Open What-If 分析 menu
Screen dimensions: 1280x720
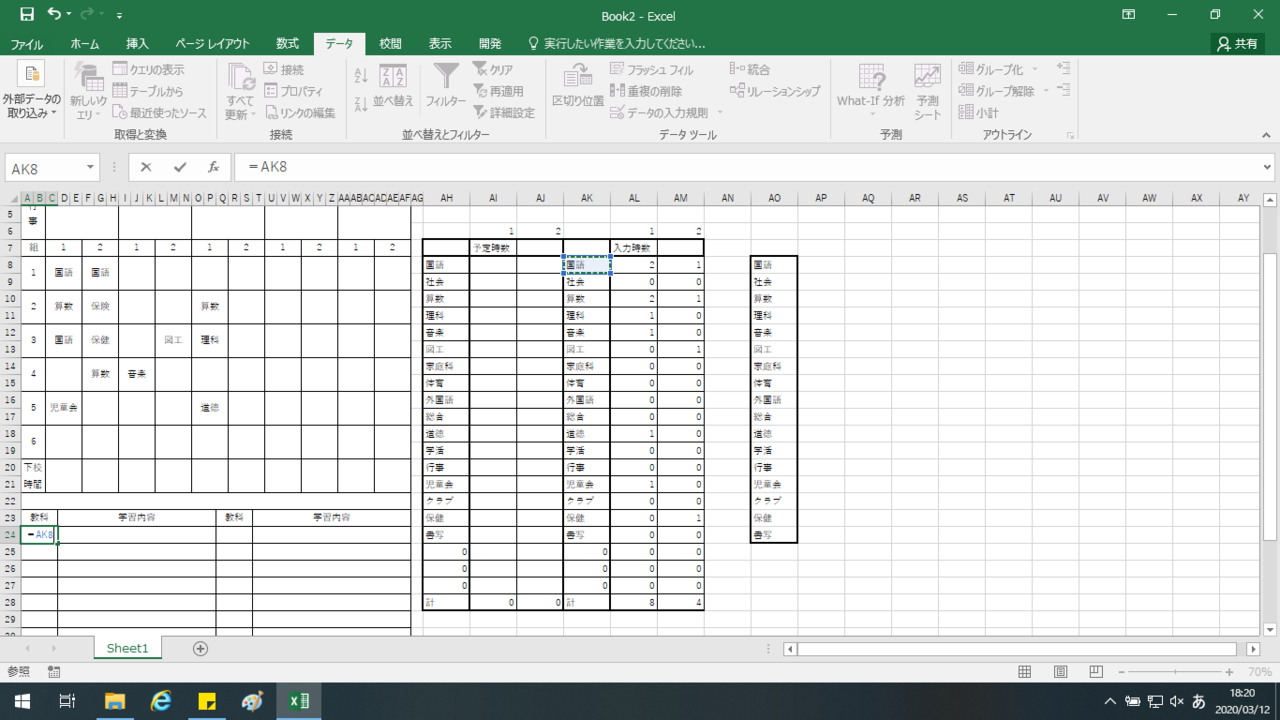tap(871, 91)
